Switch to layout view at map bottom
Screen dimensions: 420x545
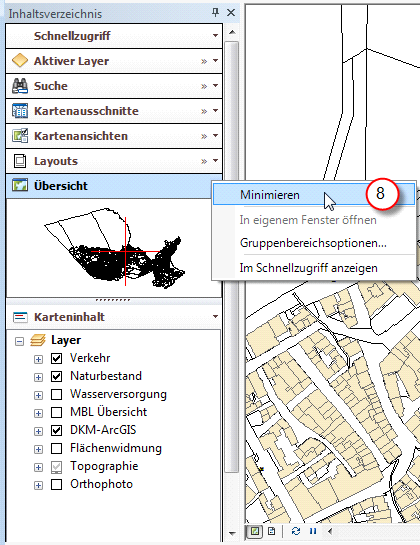[272, 531]
